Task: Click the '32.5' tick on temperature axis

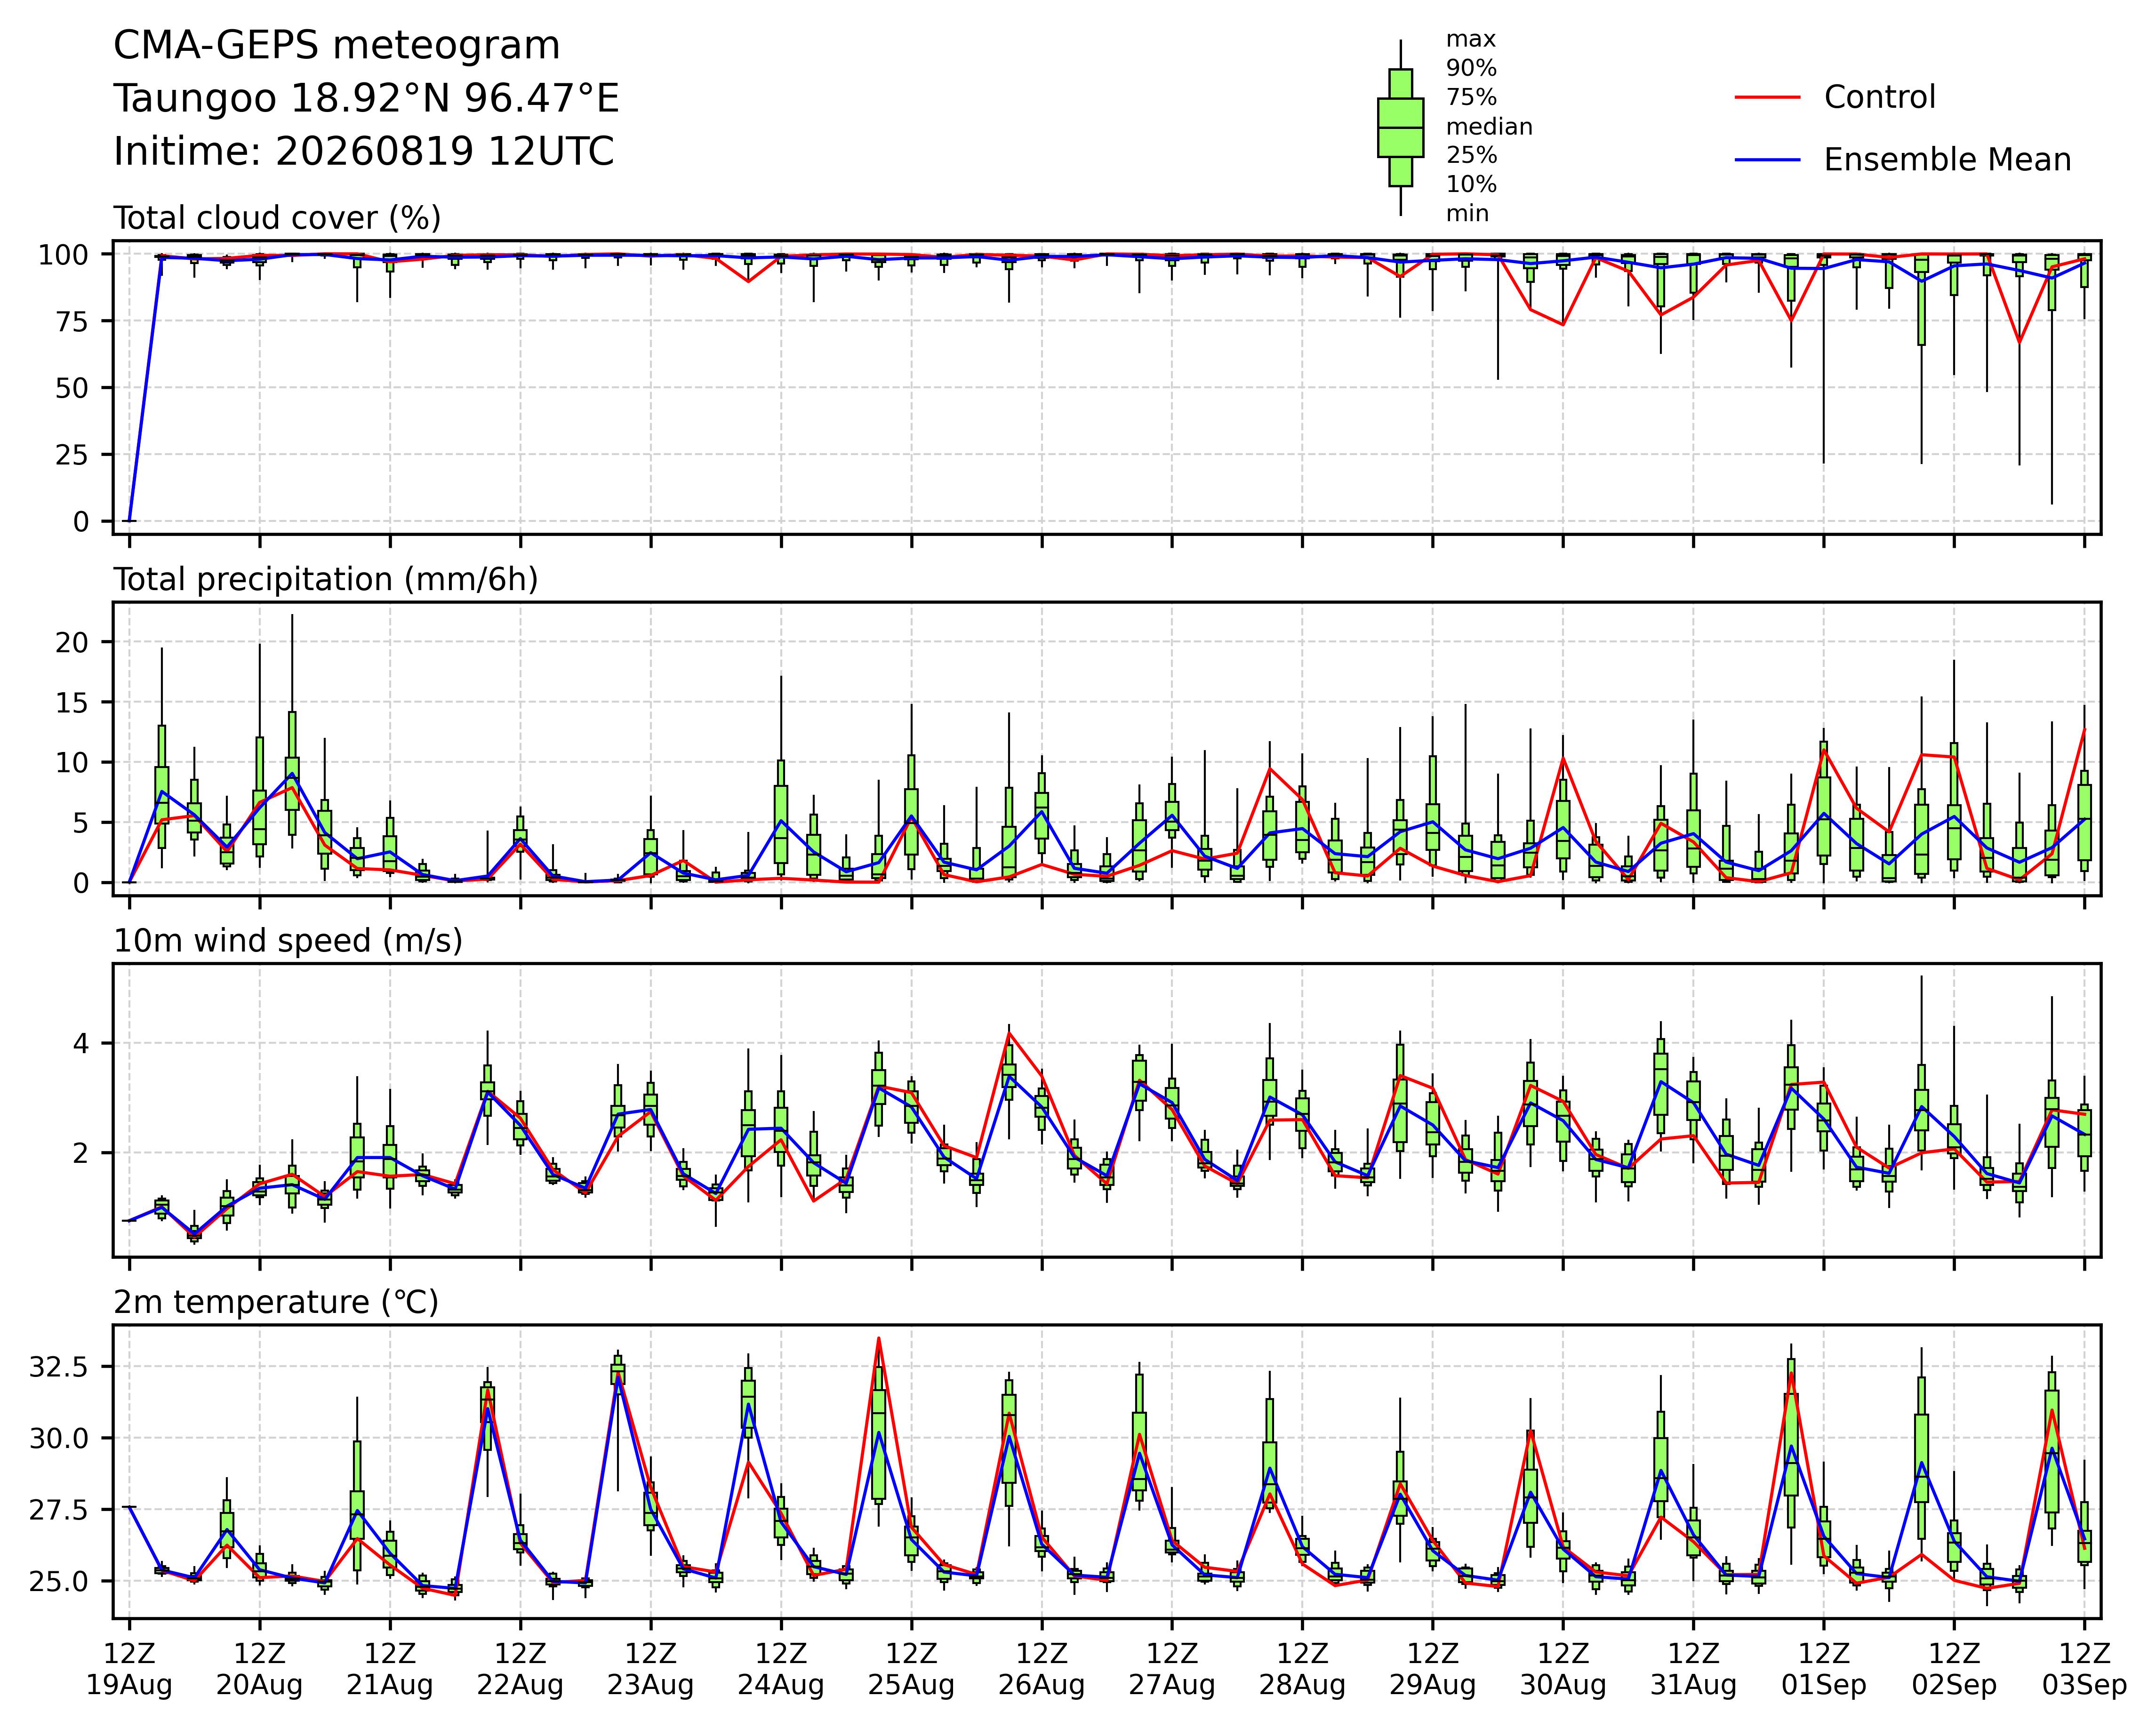Action: tap(59, 1367)
